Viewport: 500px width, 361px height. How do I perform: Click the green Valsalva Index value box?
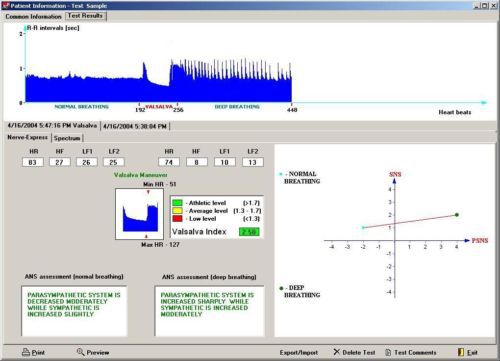point(249,232)
